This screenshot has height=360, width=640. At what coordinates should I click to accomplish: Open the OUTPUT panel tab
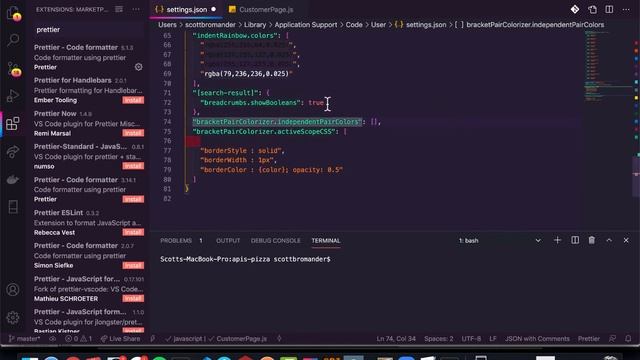[228, 240]
